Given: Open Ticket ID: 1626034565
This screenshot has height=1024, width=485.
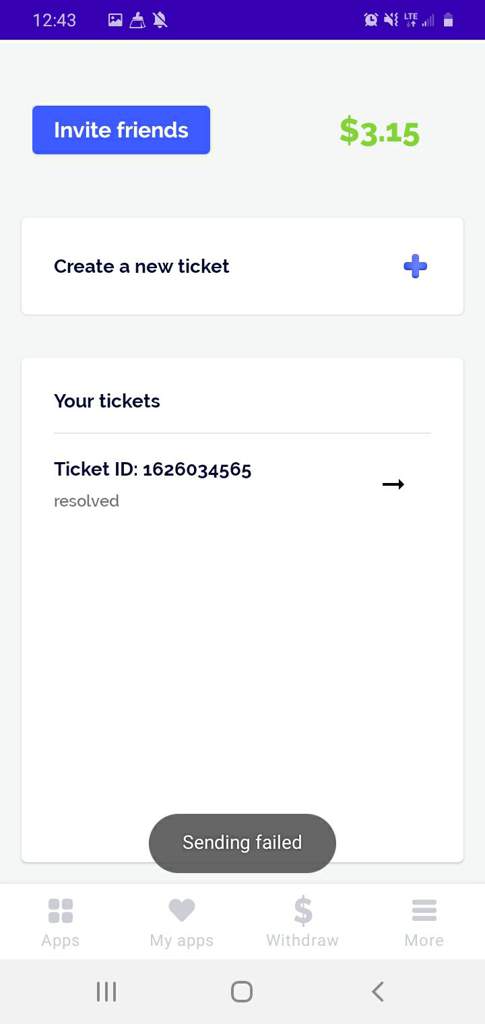Looking at the screenshot, I should (x=242, y=484).
